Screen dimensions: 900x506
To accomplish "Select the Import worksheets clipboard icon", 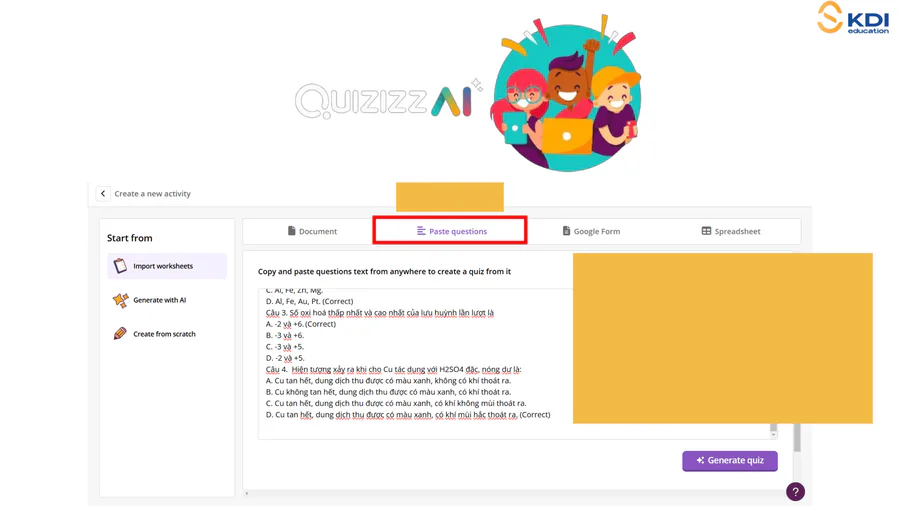I will pos(120,266).
